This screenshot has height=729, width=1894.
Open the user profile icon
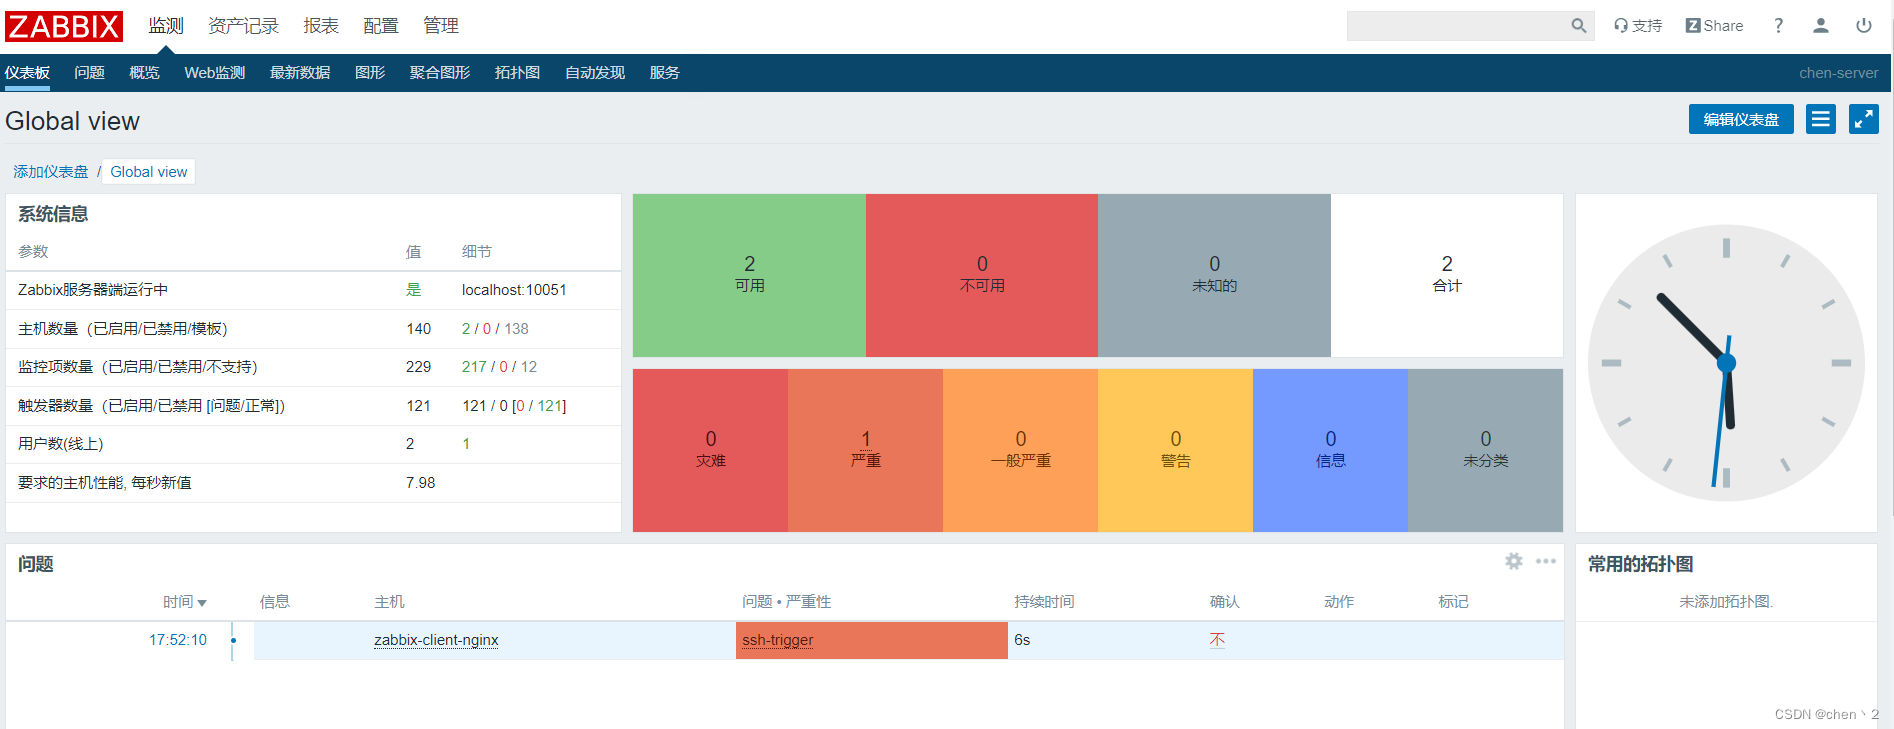click(x=1821, y=26)
